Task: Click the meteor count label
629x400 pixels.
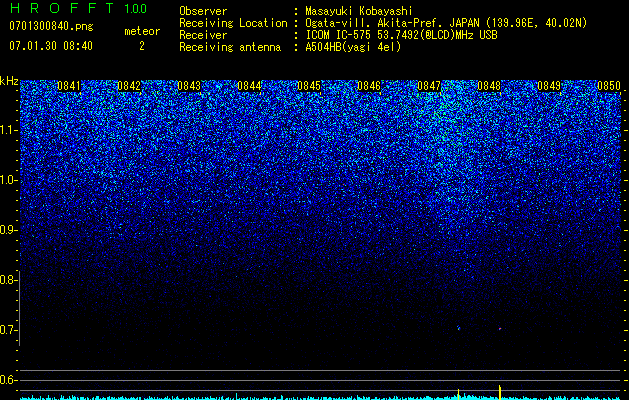Action: 142,31
